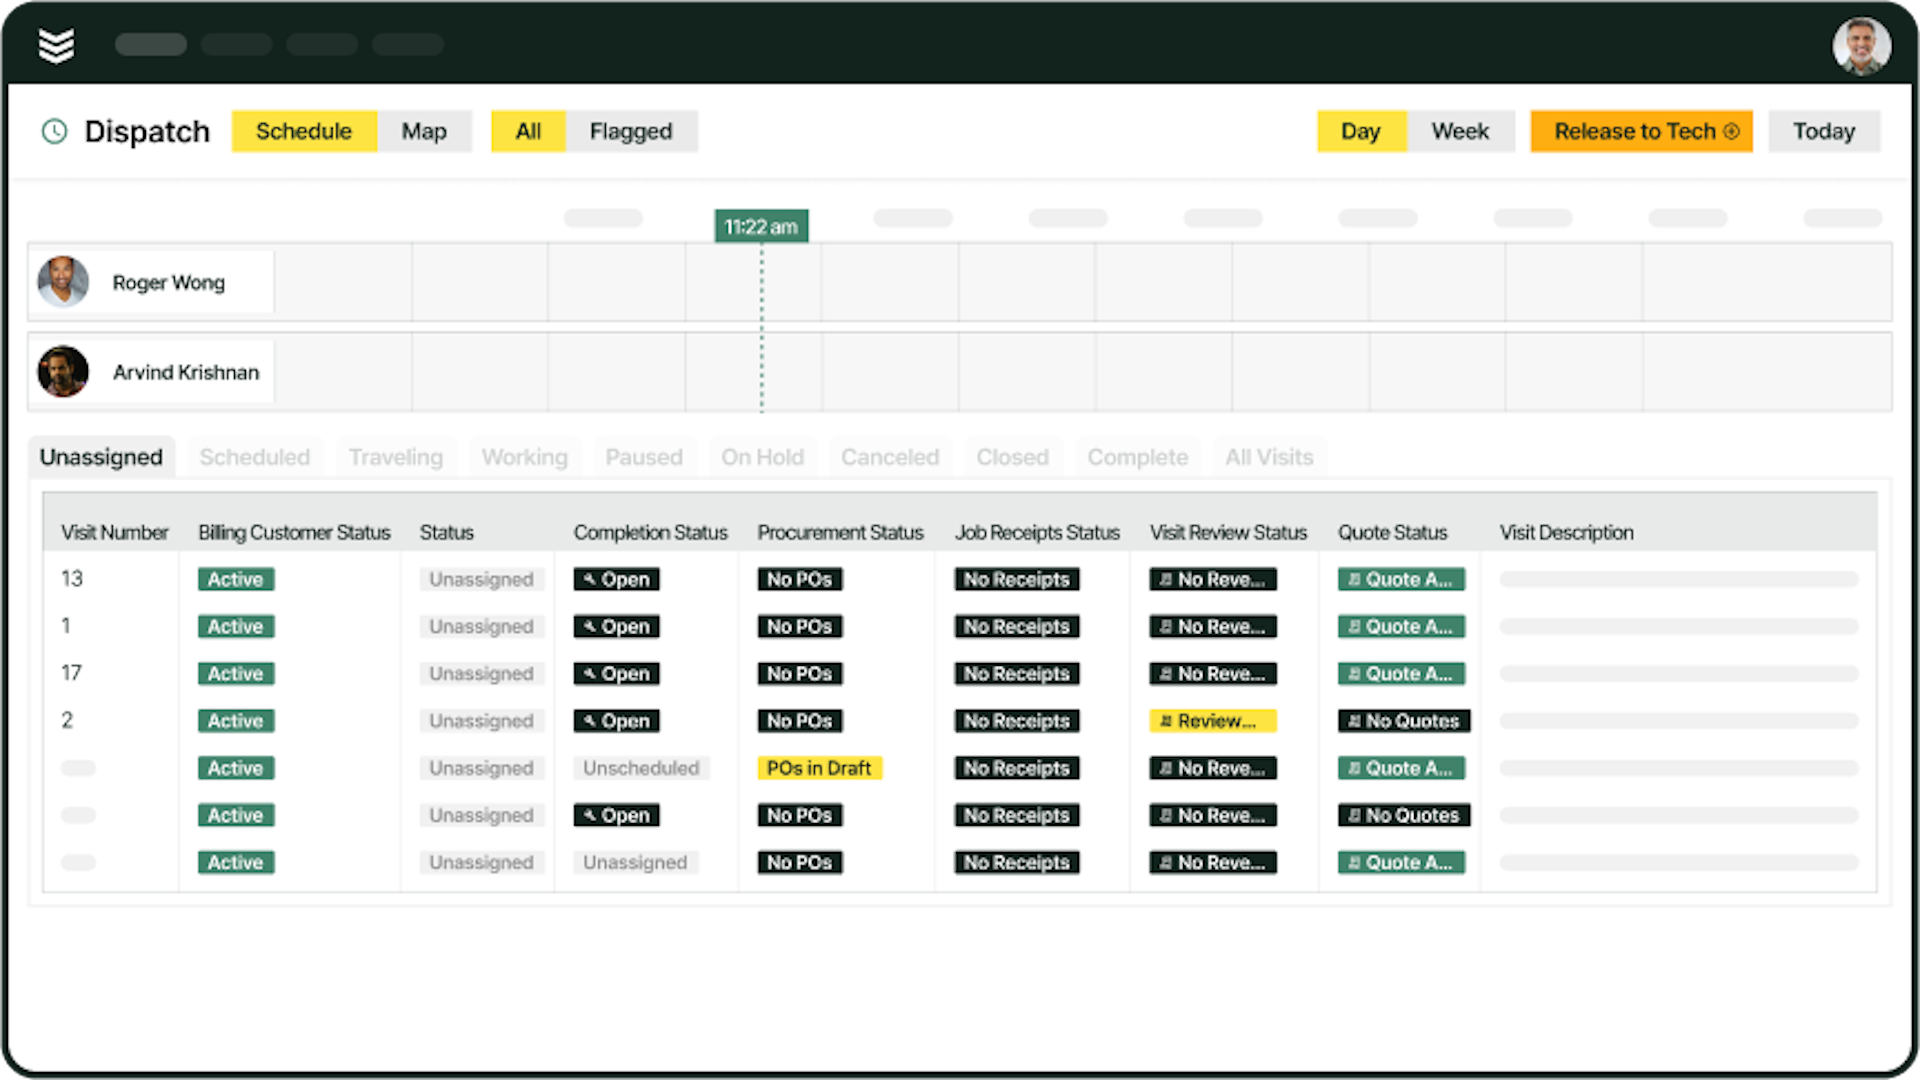Click the 11:22 am timeline marker
Screen dimensions: 1920x1080
(x=760, y=225)
